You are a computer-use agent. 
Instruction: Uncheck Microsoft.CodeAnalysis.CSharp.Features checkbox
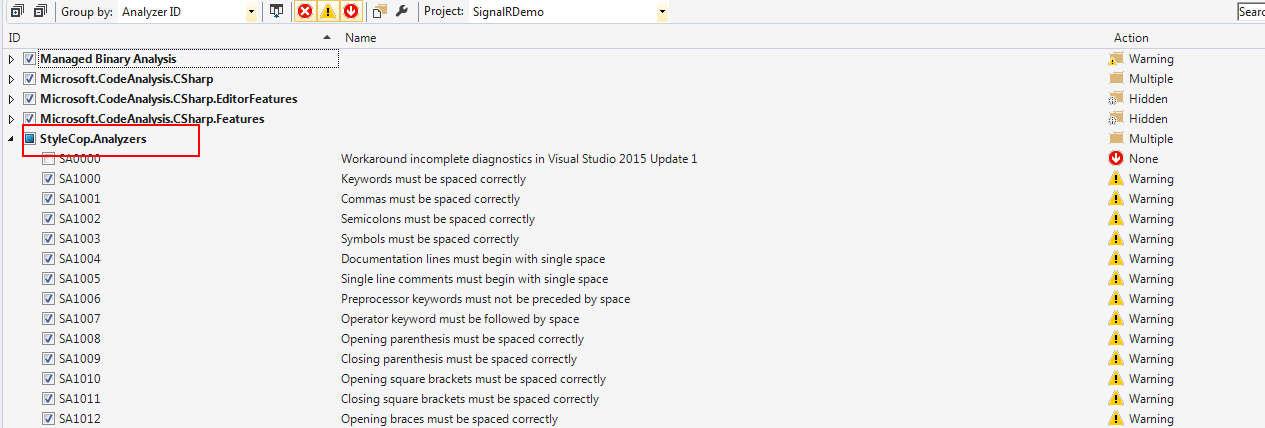(29, 119)
